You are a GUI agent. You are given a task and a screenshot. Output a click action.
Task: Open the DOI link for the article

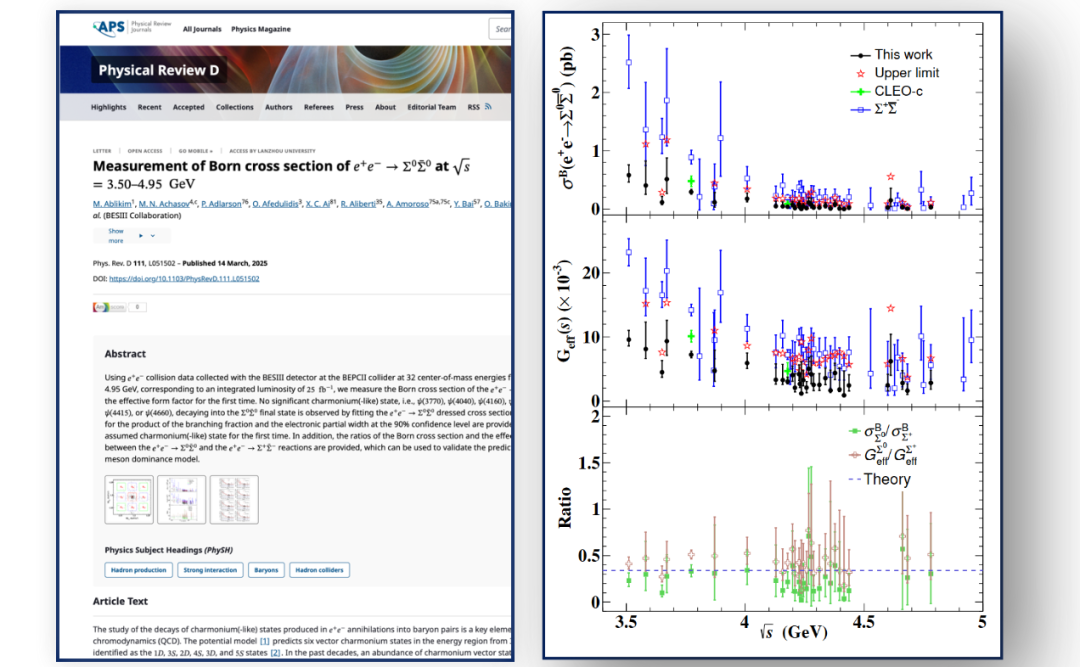pyautogui.click(x=183, y=278)
